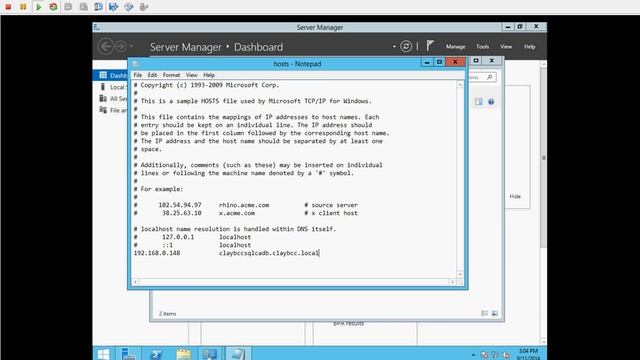Click the Hide link in Server Manager
Viewport: 640px width, 360px height.
pos(515,196)
